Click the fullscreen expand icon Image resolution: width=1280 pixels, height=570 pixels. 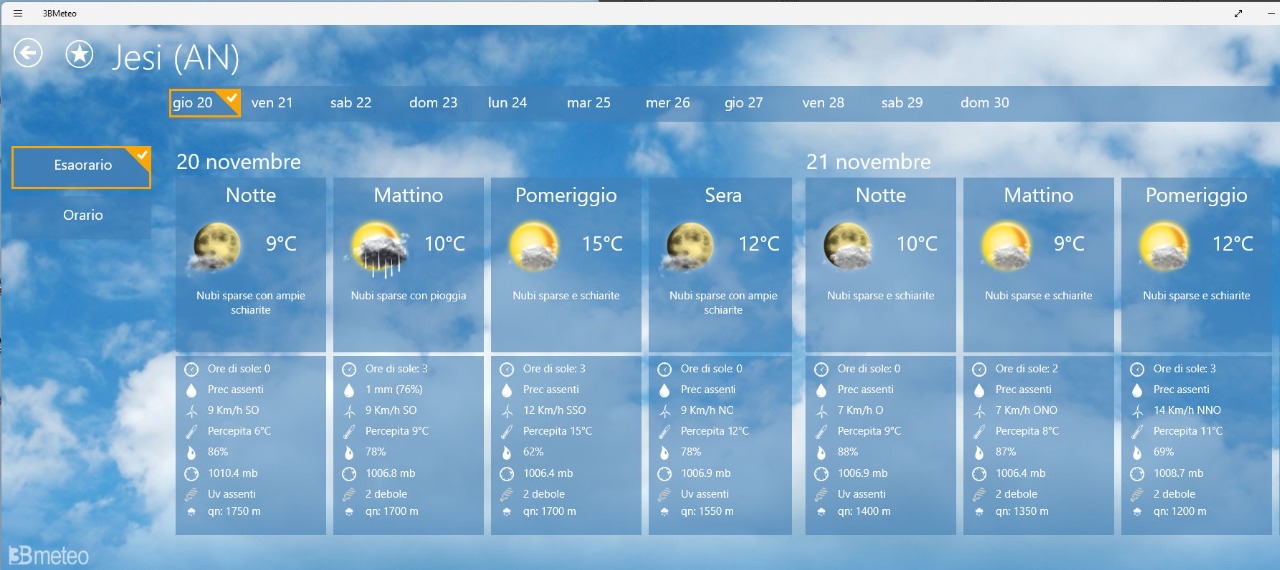[x=1239, y=13]
